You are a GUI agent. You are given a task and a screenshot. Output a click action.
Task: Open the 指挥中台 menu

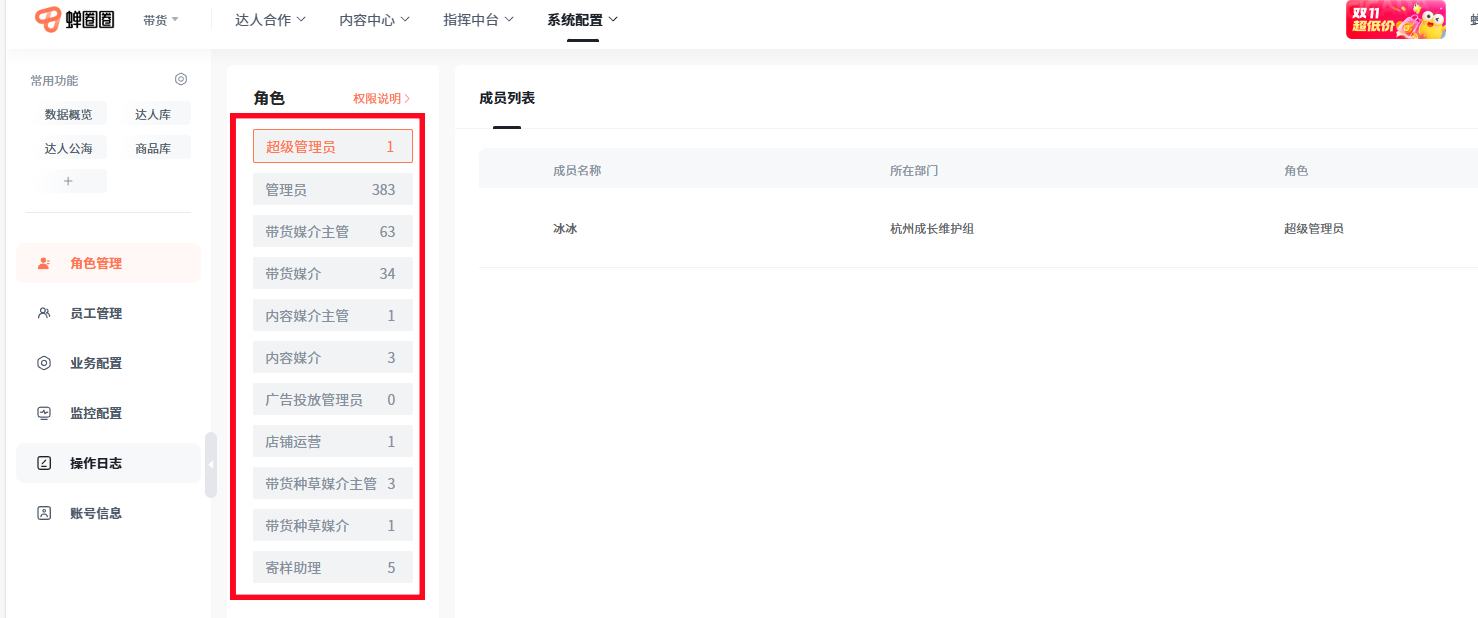coord(478,20)
